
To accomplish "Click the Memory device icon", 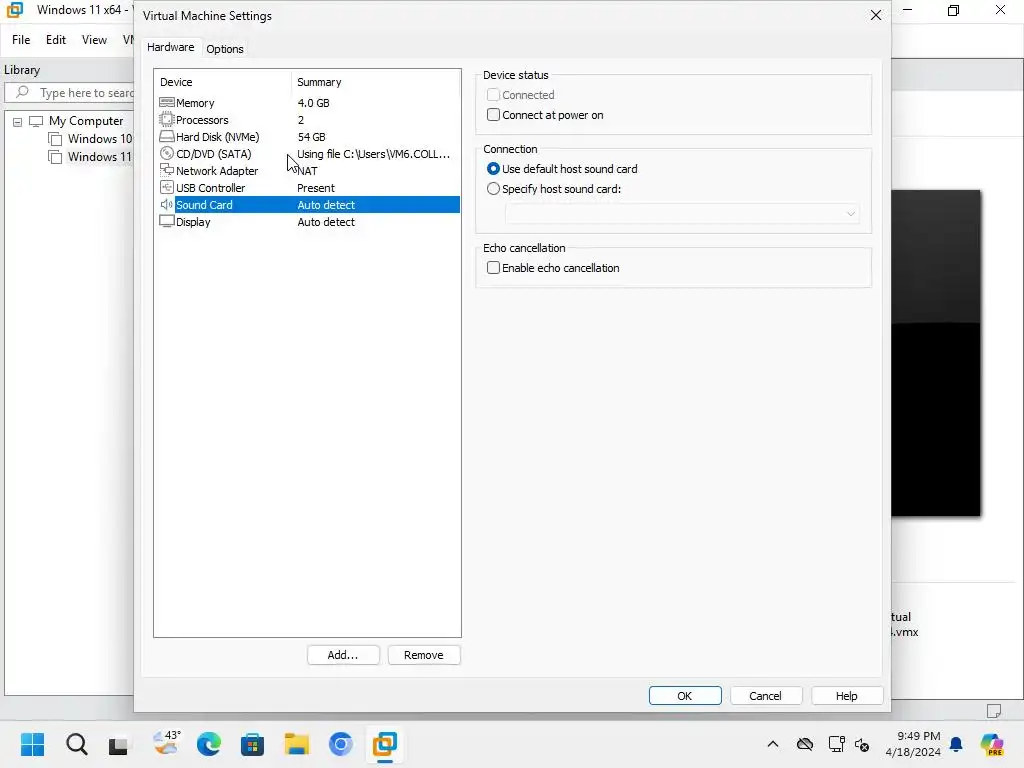I will pos(167,103).
